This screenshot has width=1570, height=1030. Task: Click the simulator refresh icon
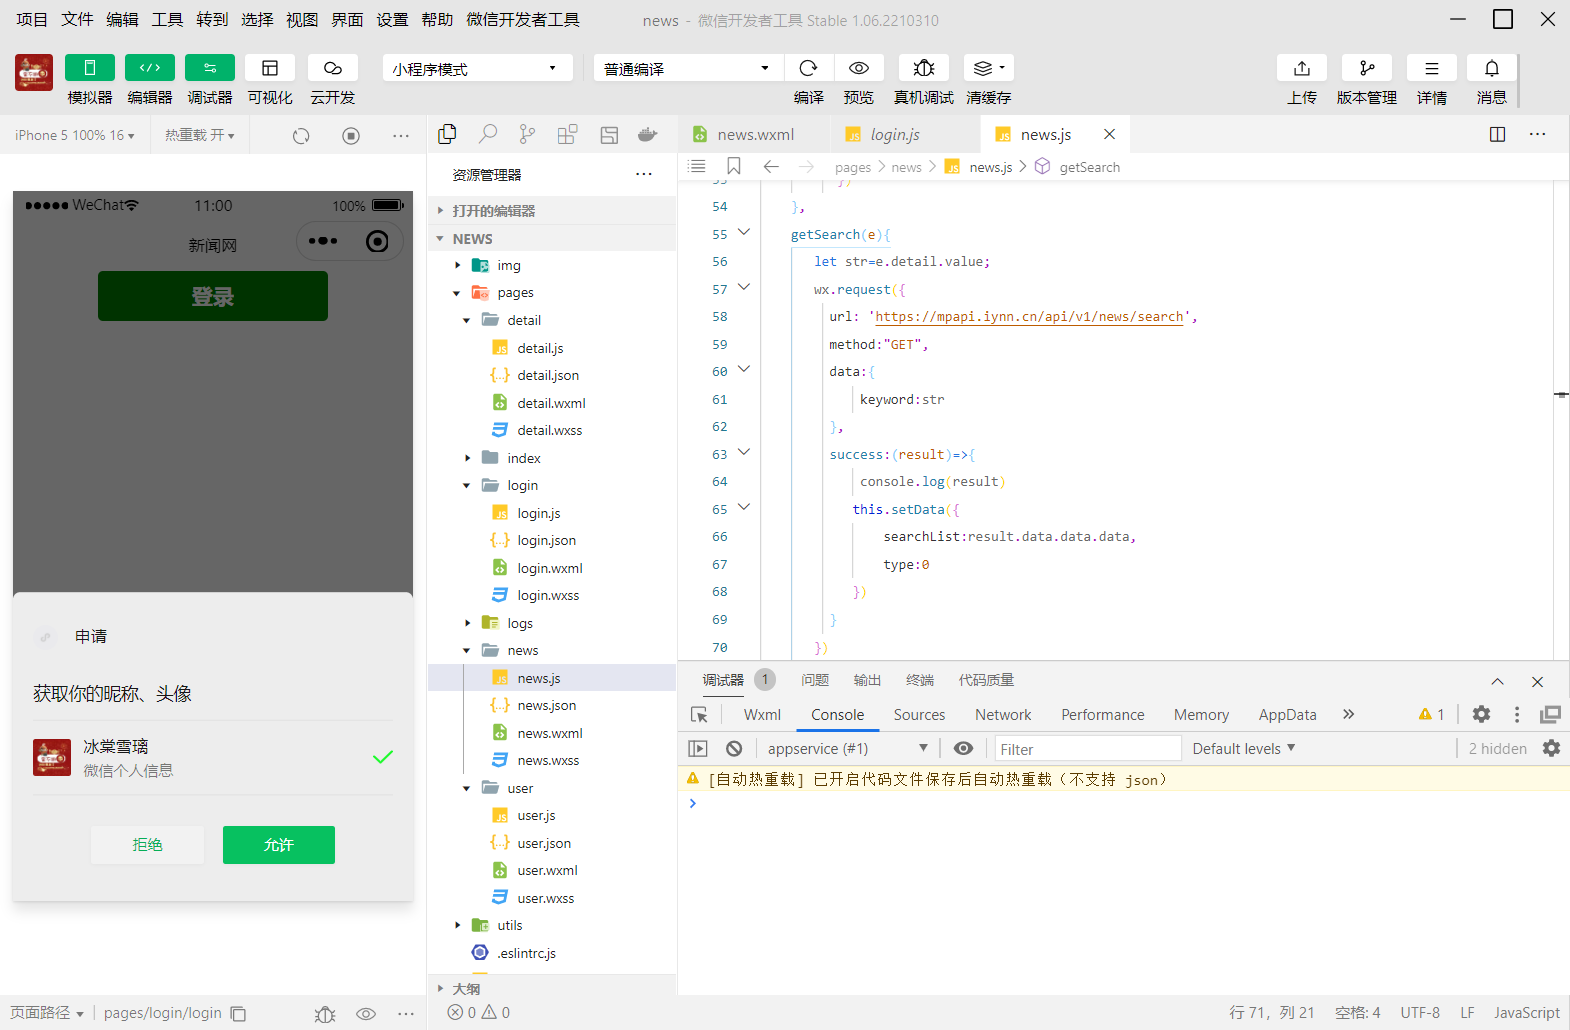[x=301, y=135]
